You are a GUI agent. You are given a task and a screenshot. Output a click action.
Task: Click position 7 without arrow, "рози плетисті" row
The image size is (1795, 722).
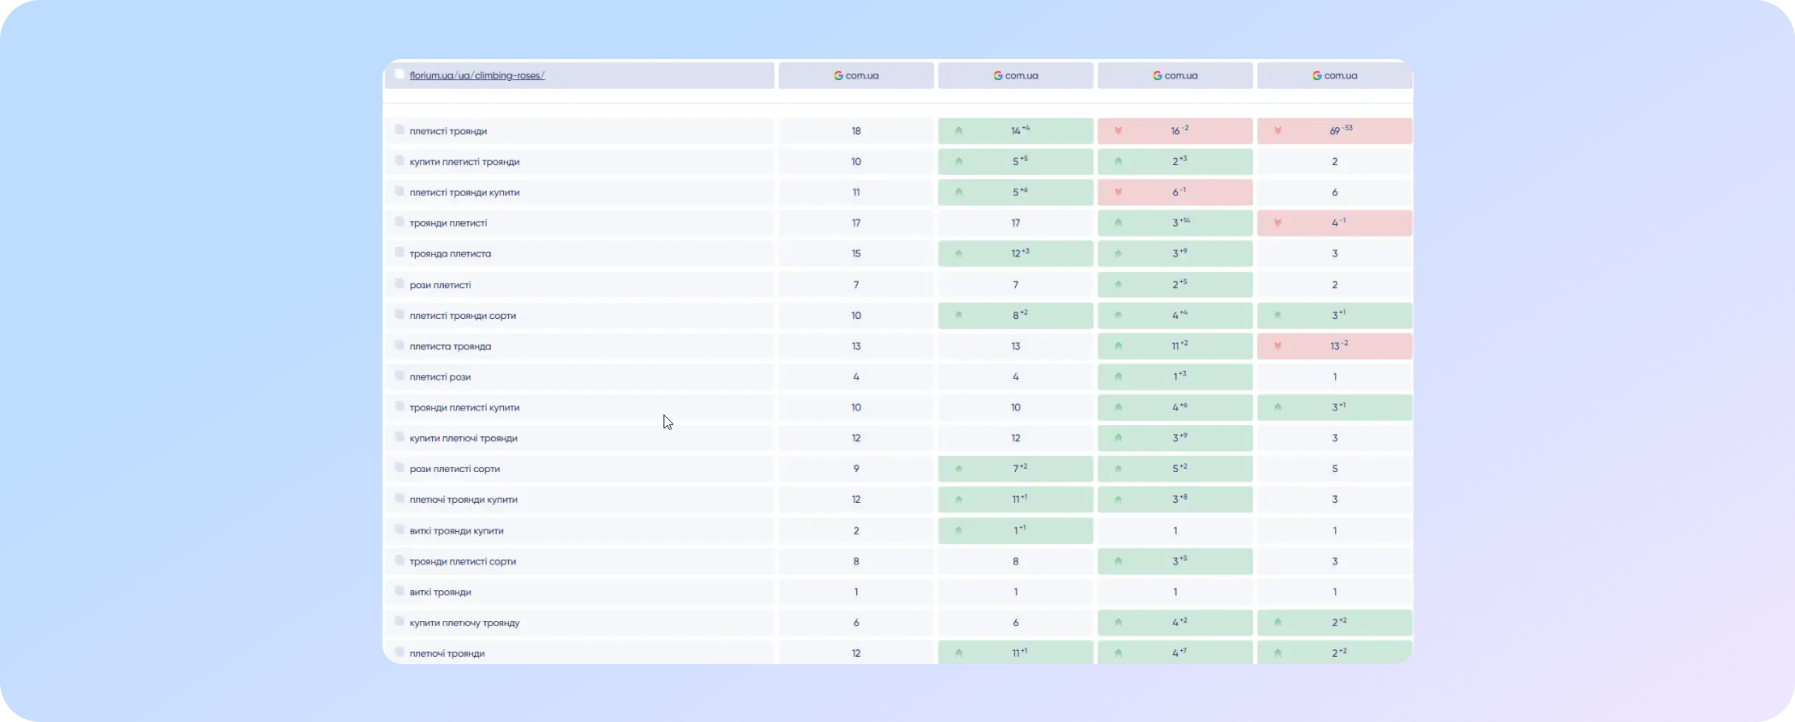[1015, 285]
